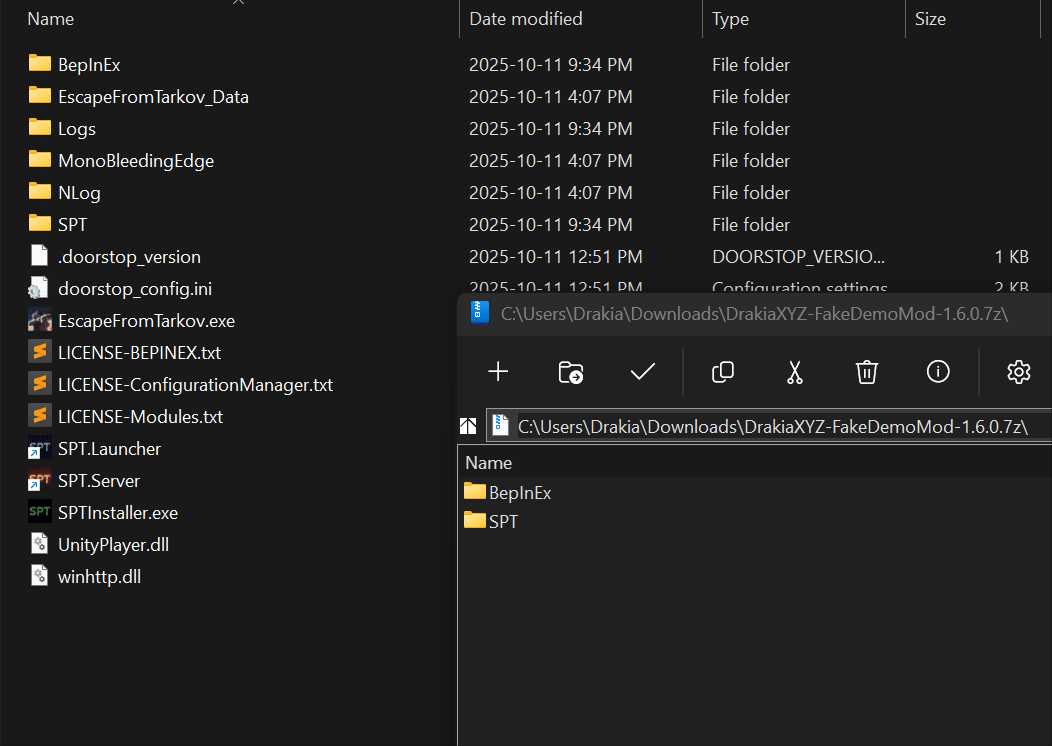Select SPTInstaller.exe in Explorer
The image size is (1052, 746).
point(103,513)
